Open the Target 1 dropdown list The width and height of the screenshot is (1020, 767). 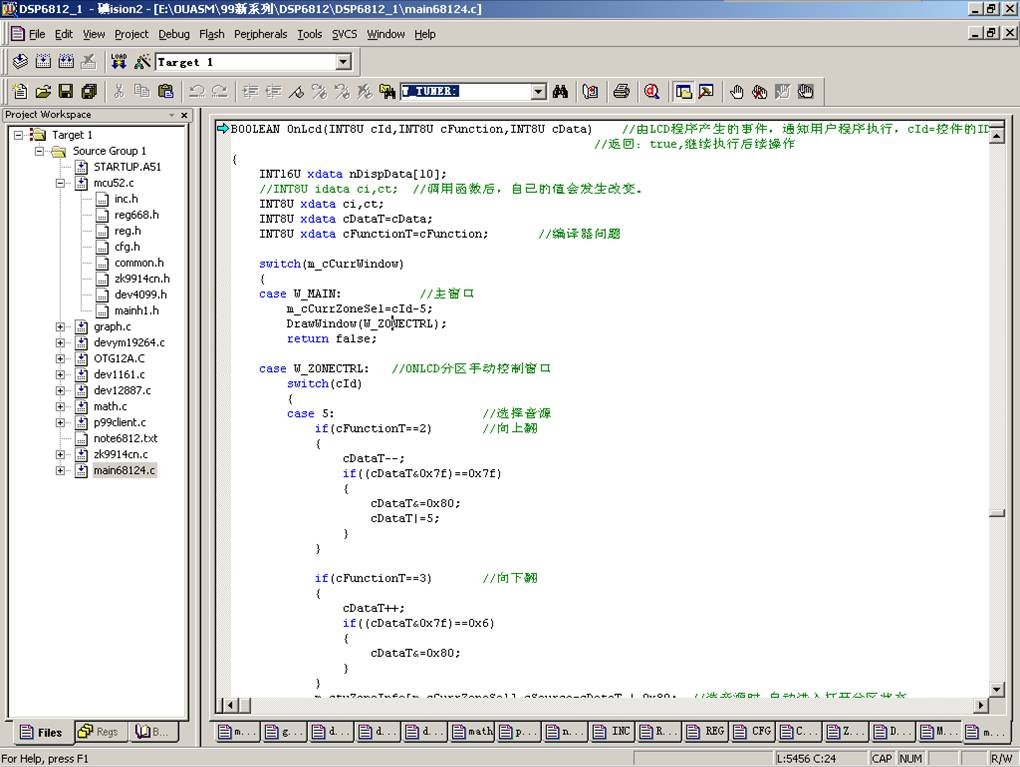point(343,62)
